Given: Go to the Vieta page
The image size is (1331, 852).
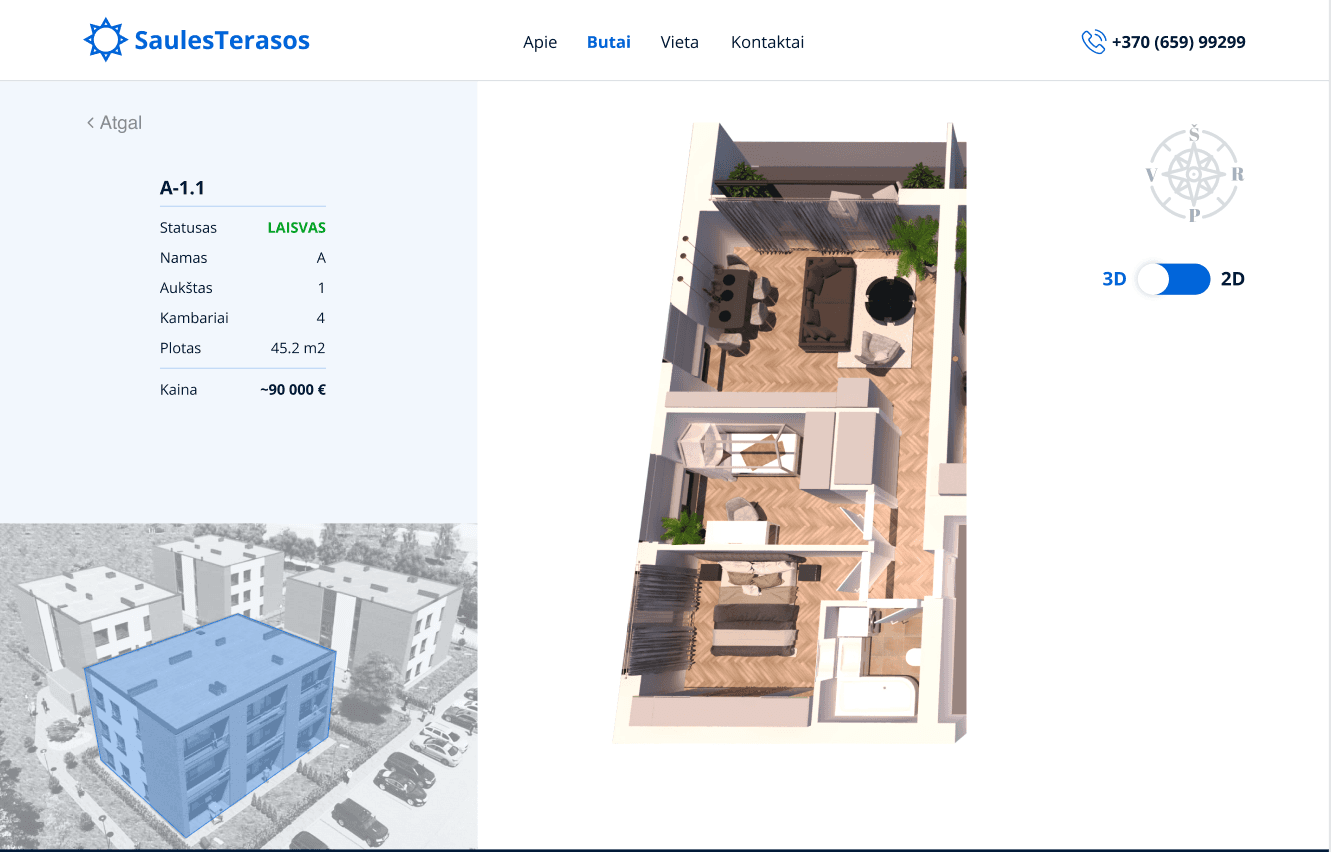Looking at the screenshot, I should tap(679, 42).
